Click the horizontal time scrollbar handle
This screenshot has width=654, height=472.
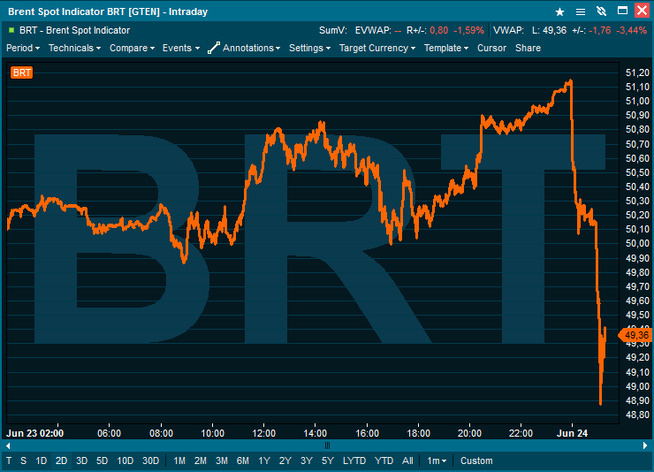click(x=326, y=445)
